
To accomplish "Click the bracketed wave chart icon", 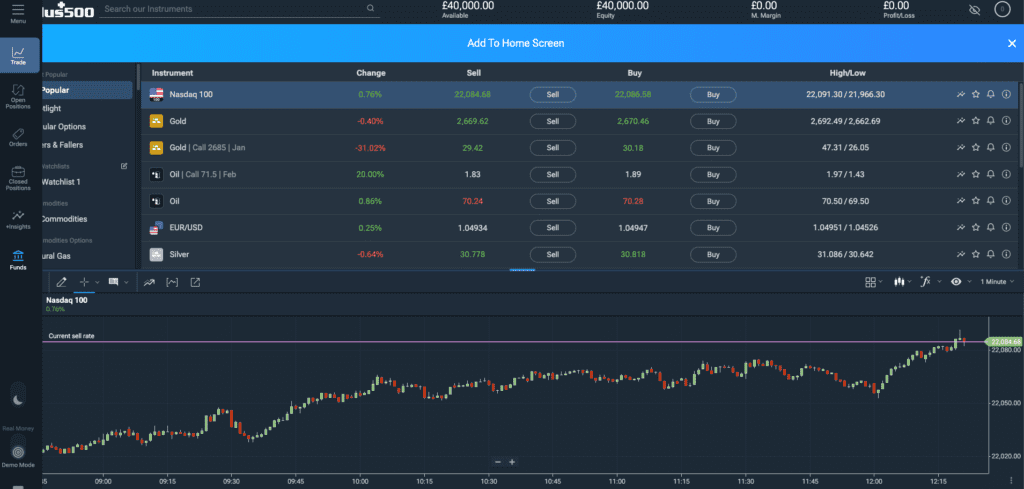I will (x=172, y=282).
